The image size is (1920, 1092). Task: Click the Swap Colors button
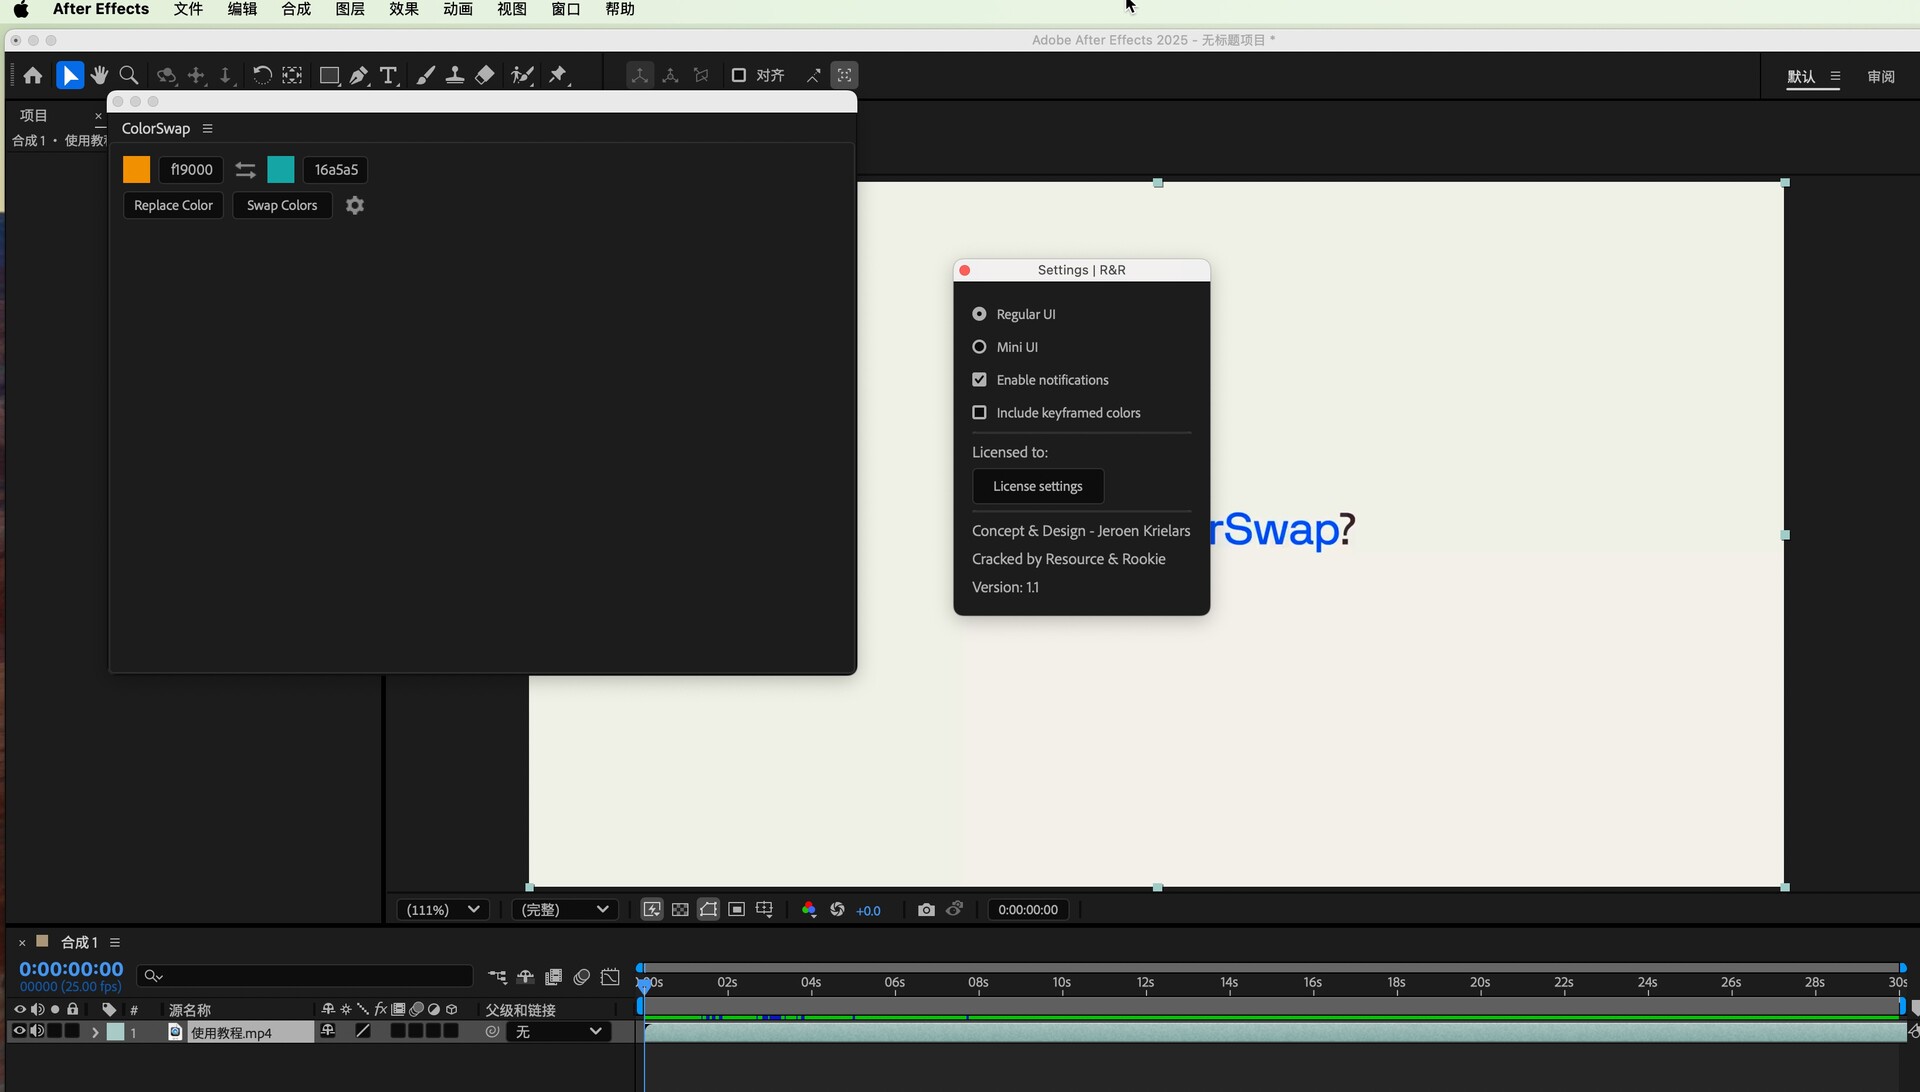coord(282,205)
